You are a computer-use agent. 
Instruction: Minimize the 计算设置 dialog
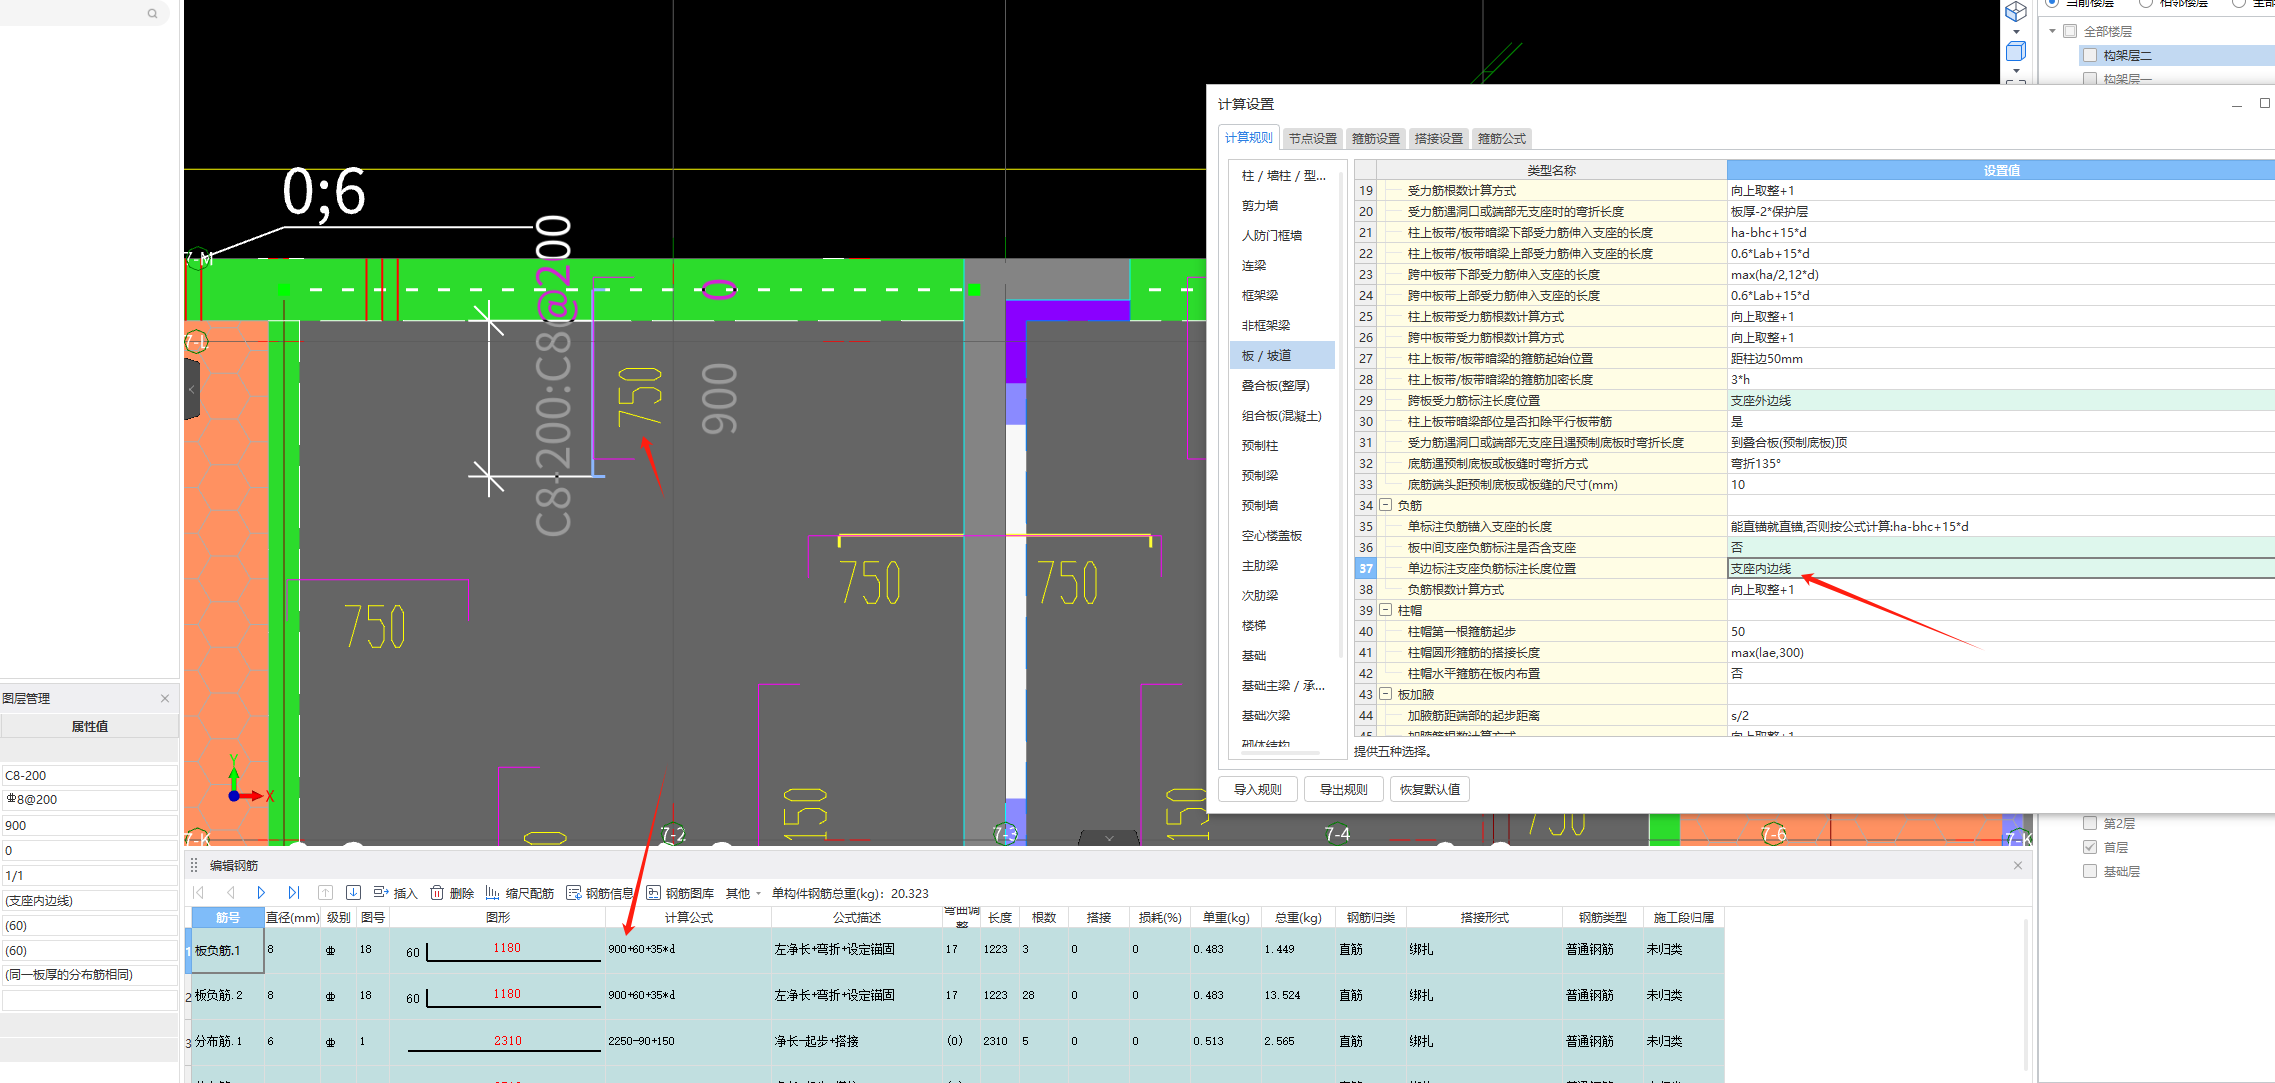(x=2237, y=104)
